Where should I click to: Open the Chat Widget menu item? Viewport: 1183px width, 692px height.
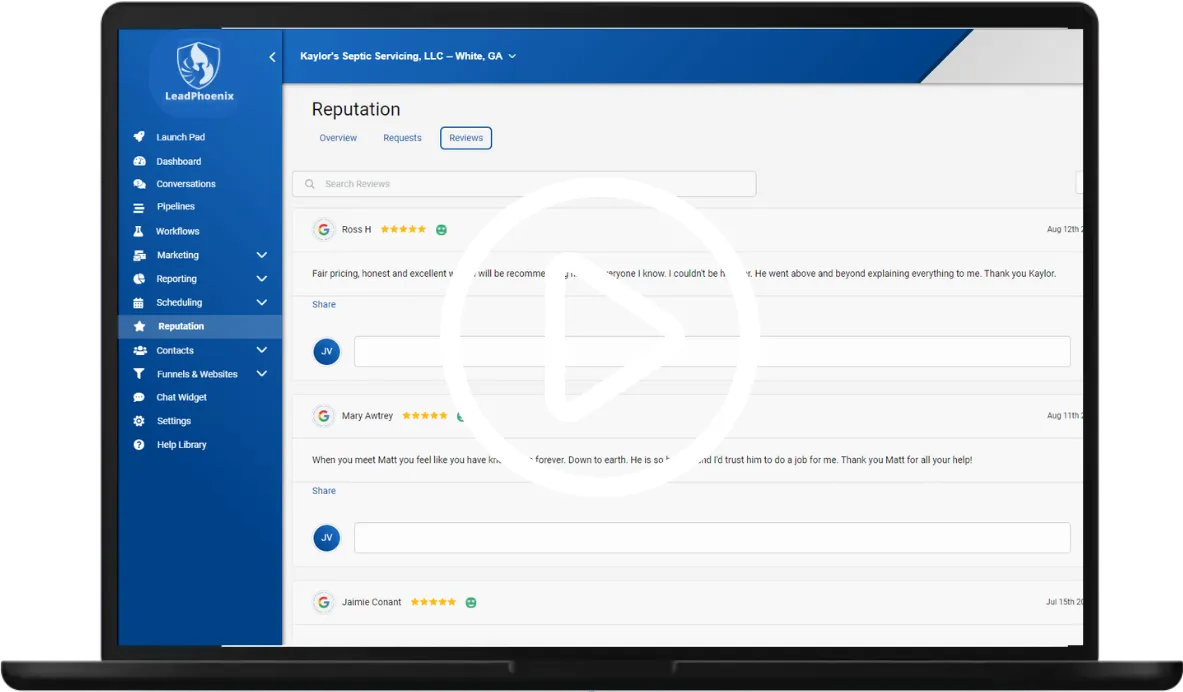(x=181, y=397)
